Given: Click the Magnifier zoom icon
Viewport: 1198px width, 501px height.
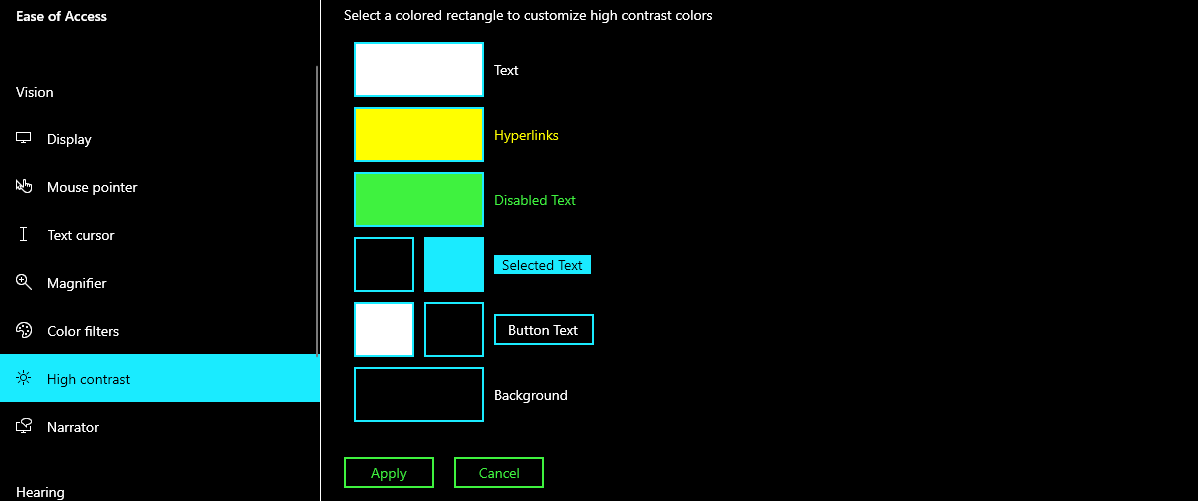Looking at the screenshot, I should [24, 283].
